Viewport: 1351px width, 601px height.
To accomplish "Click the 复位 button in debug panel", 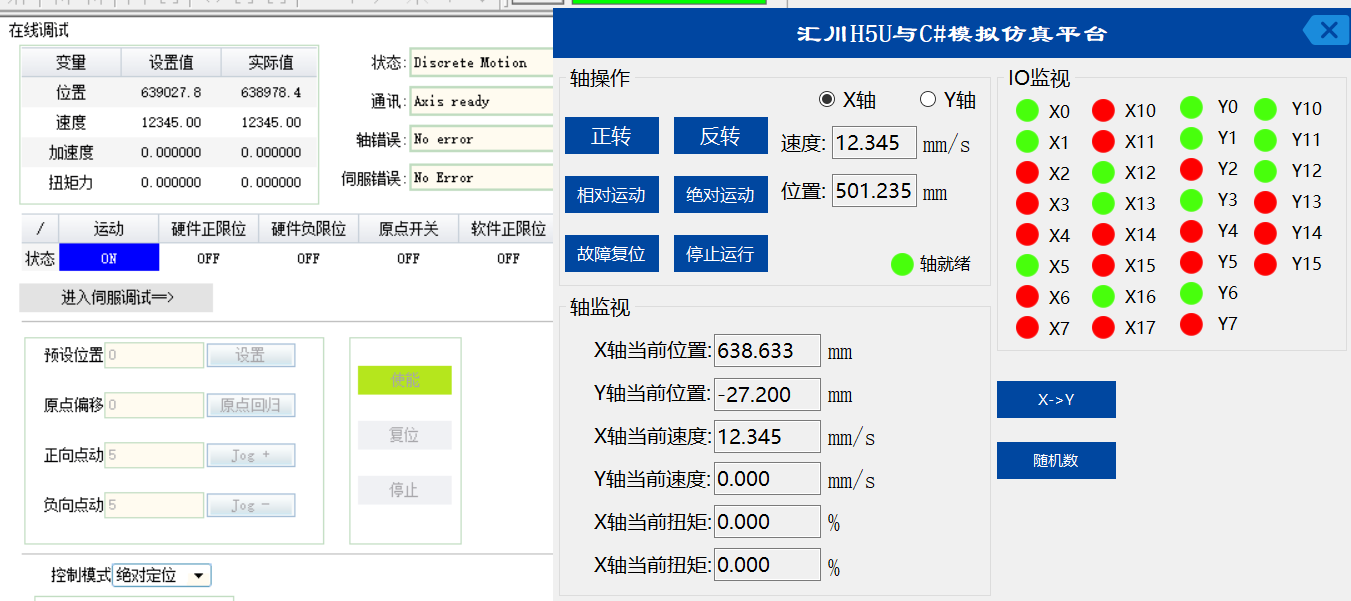I will pos(405,435).
